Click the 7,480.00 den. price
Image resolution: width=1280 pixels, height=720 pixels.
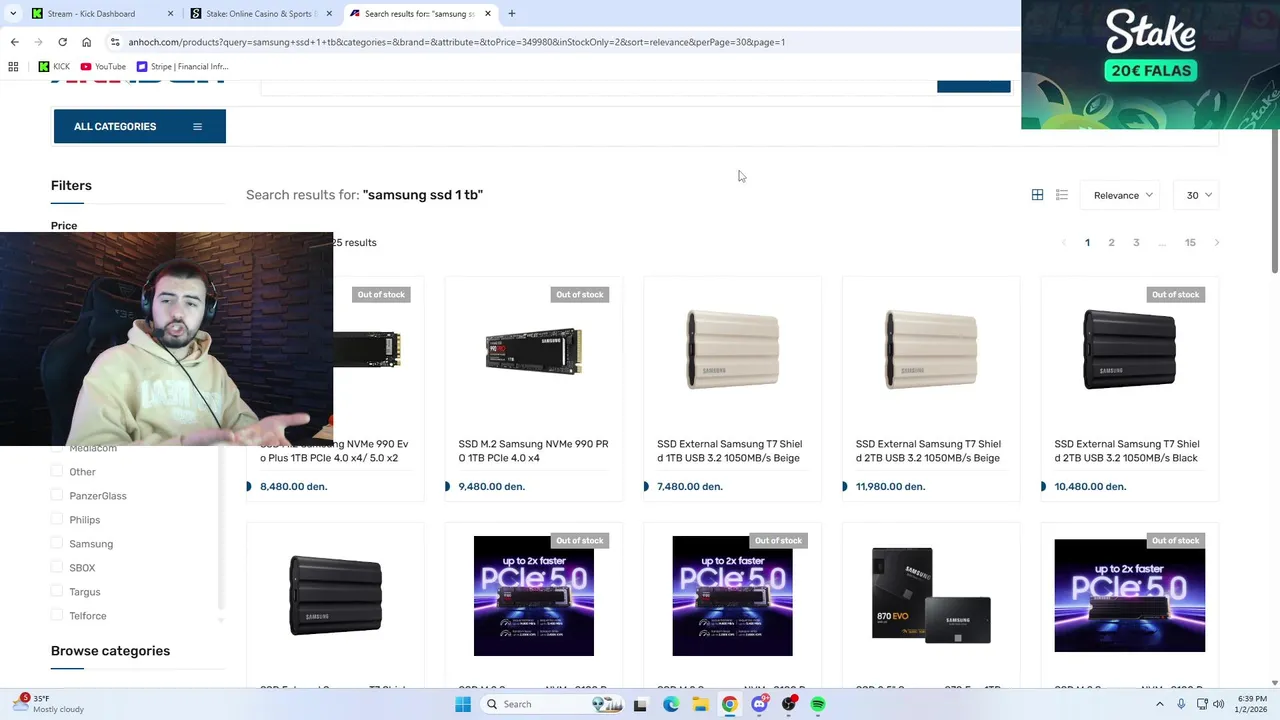(689, 486)
